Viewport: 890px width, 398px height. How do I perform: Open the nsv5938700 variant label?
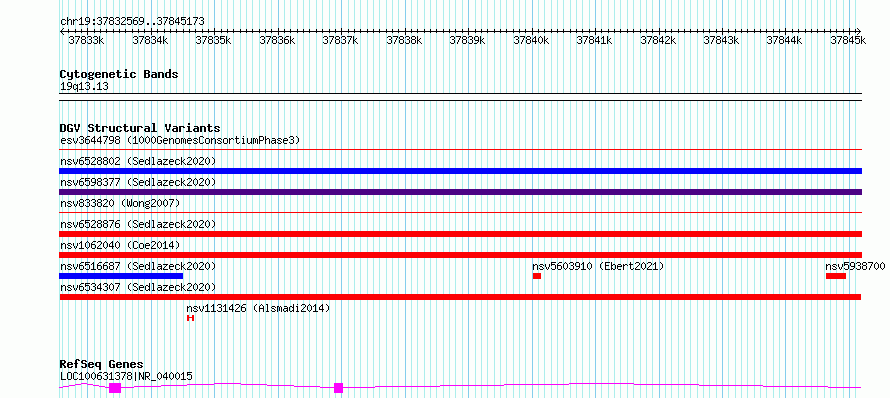coord(855,266)
